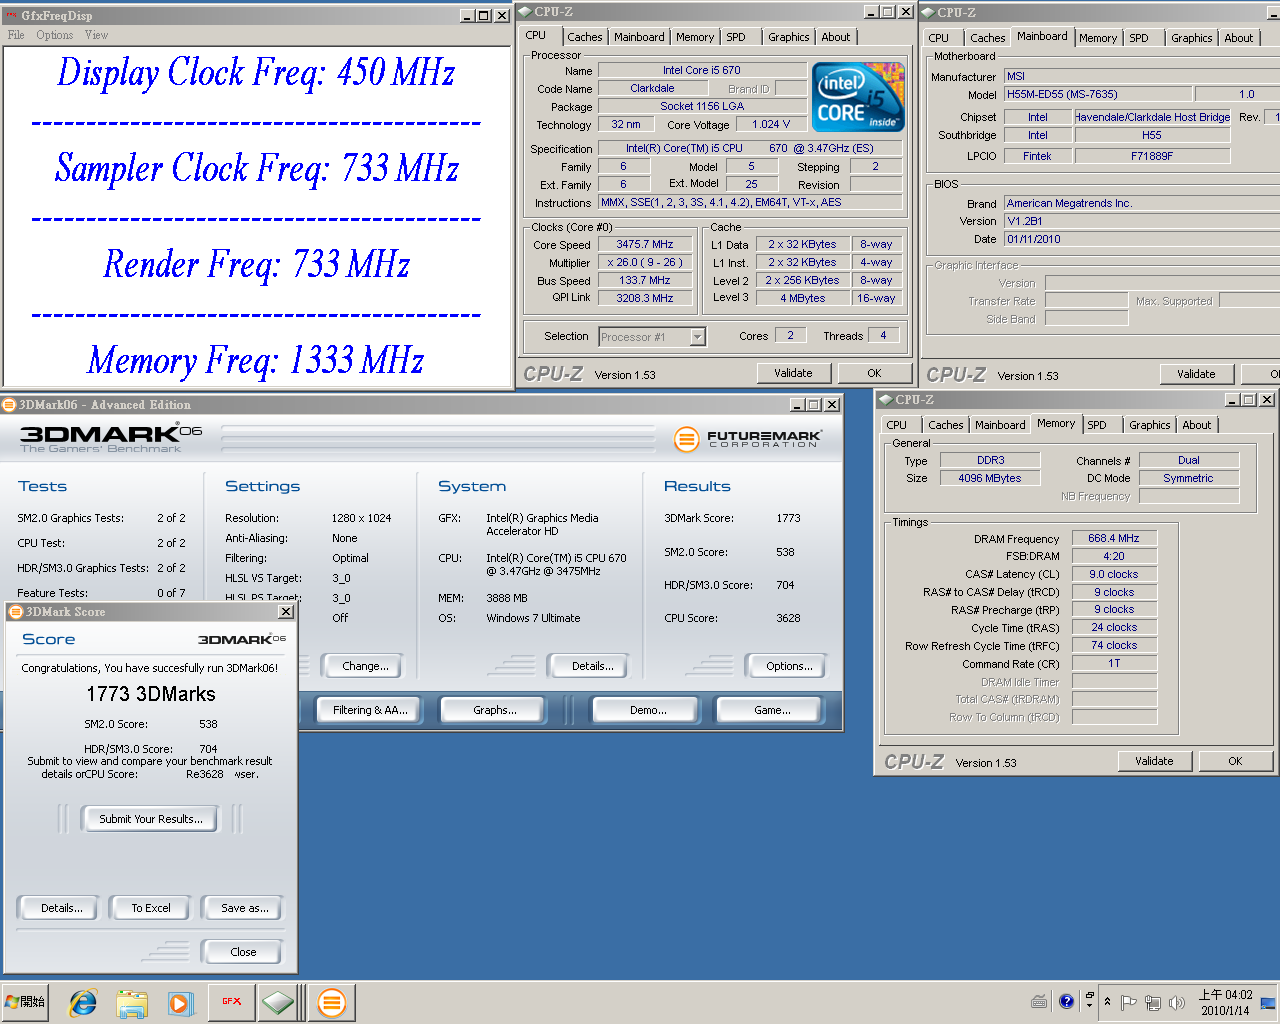Click the 3DMark06 Advanced Edition title bar icon
Viewport: 1280px width, 1024px height.
tap(9, 405)
